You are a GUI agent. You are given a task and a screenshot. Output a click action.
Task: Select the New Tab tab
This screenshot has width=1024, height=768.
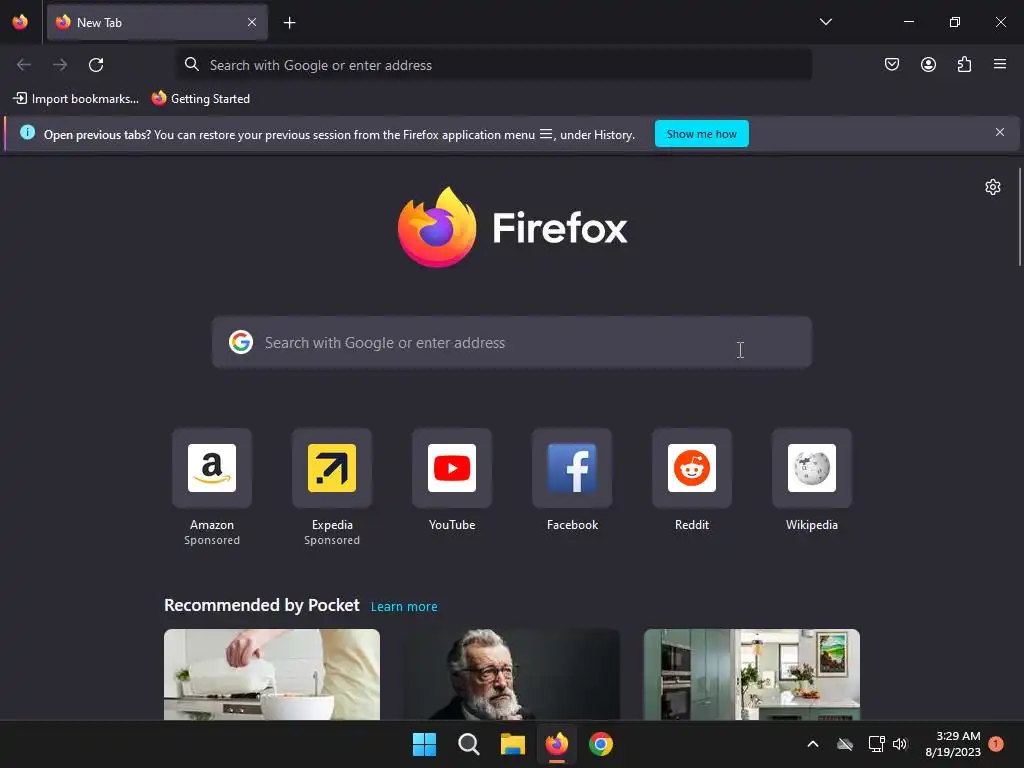pos(157,22)
